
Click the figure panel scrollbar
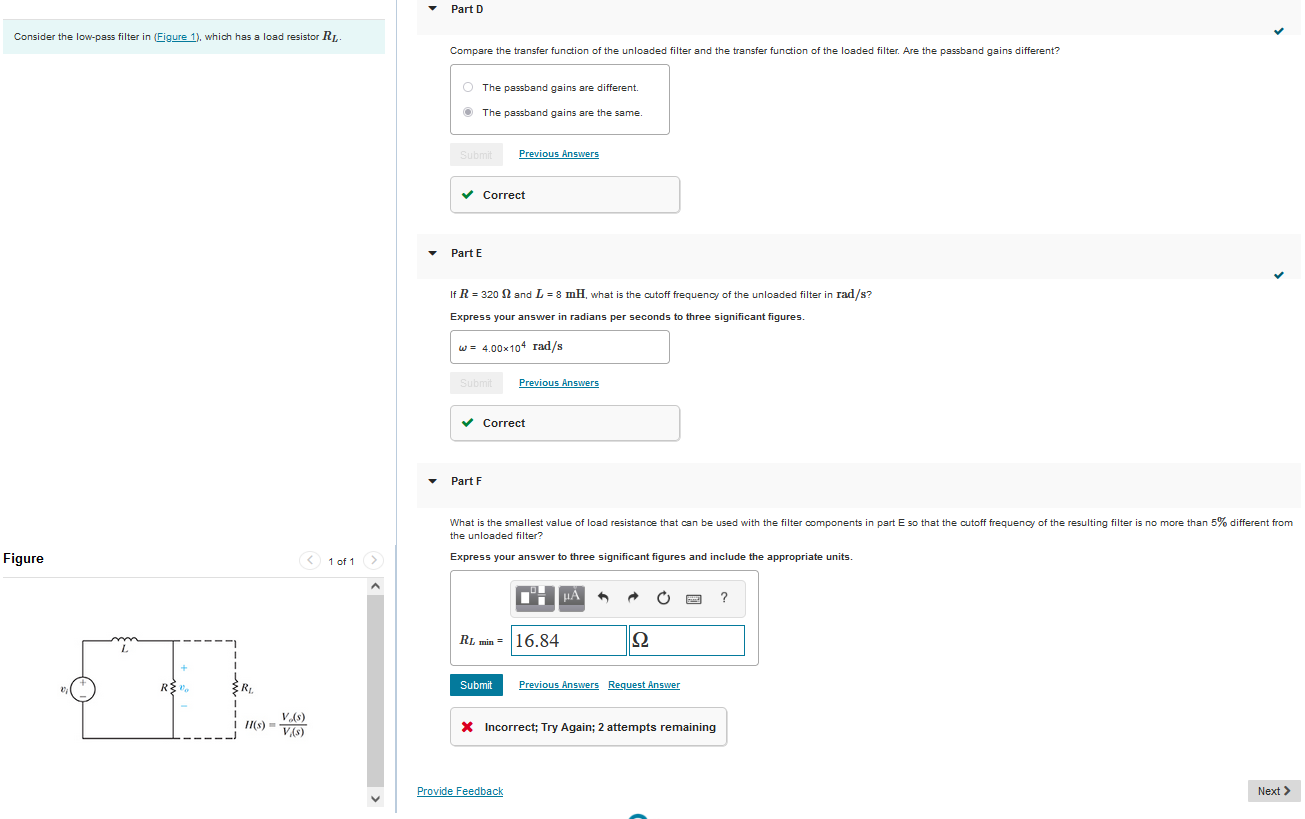[x=376, y=690]
